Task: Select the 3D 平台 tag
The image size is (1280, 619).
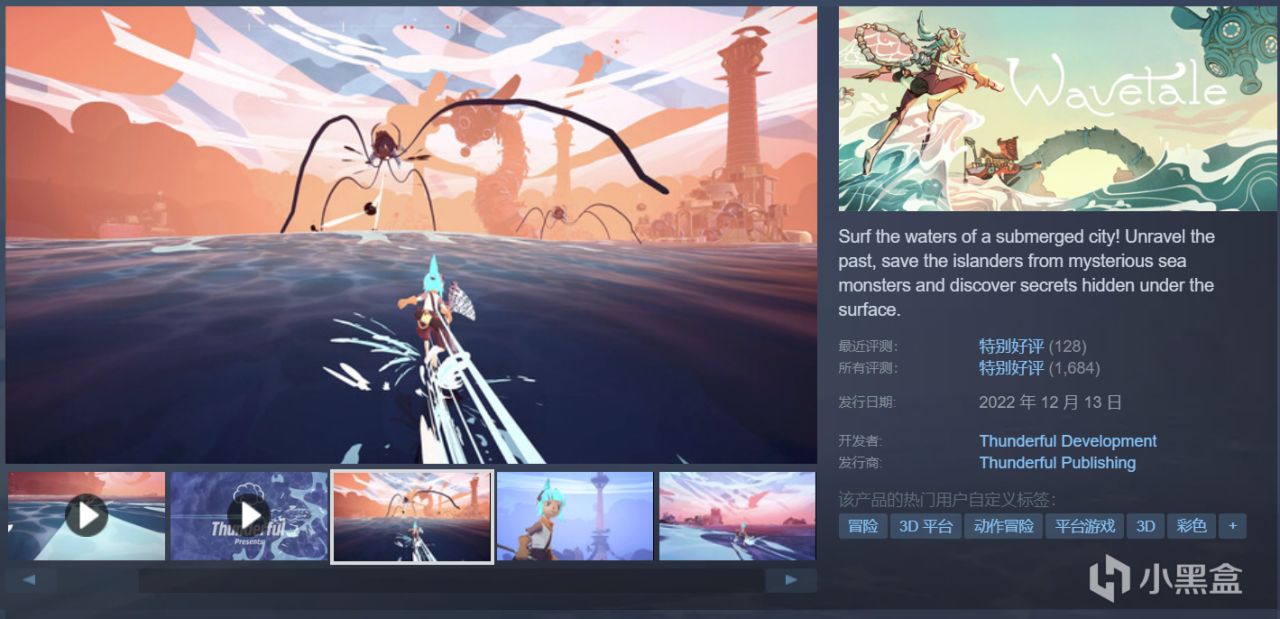Action: [x=925, y=526]
